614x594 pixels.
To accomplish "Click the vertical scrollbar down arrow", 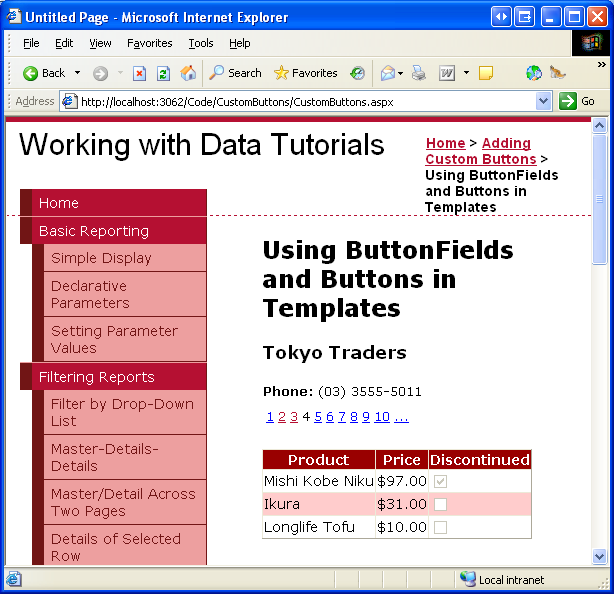I will click(600, 557).
